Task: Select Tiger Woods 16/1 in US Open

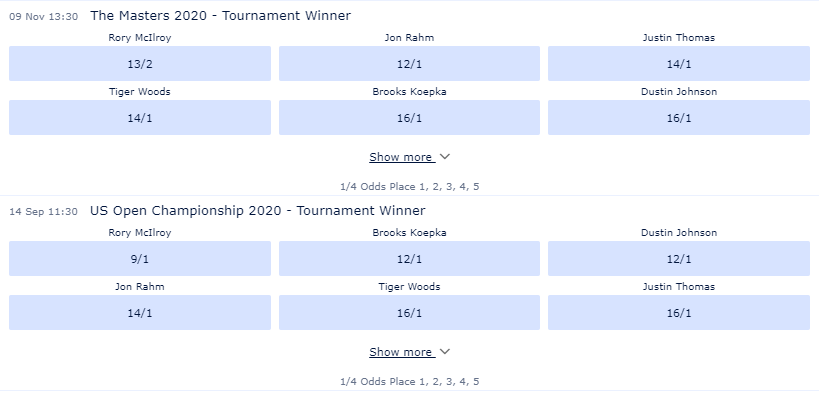Action: (410, 313)
